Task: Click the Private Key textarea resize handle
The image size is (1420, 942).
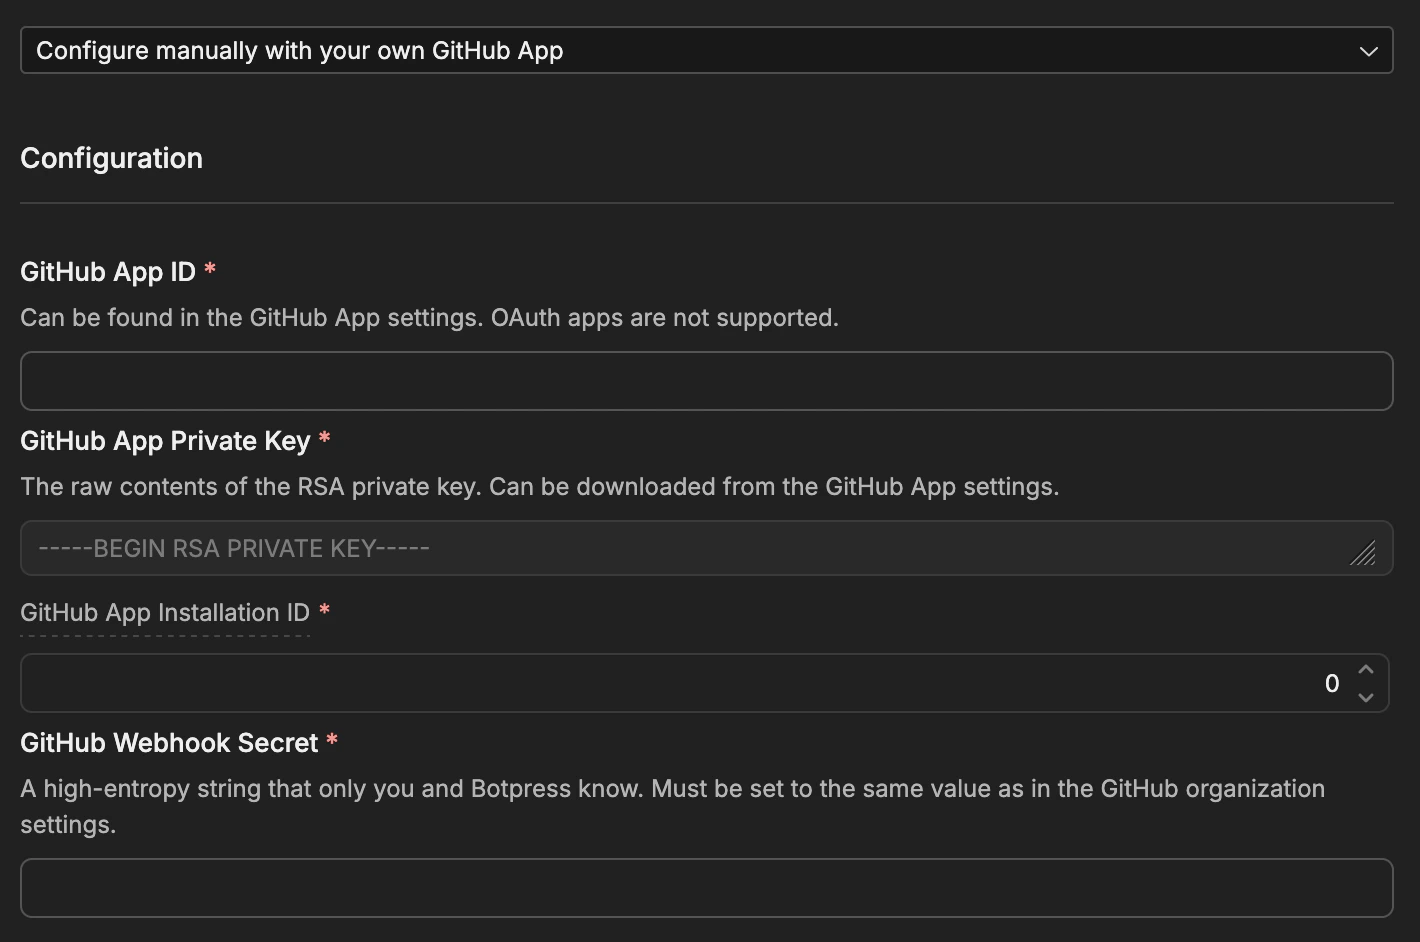Action: [1363, 553]
